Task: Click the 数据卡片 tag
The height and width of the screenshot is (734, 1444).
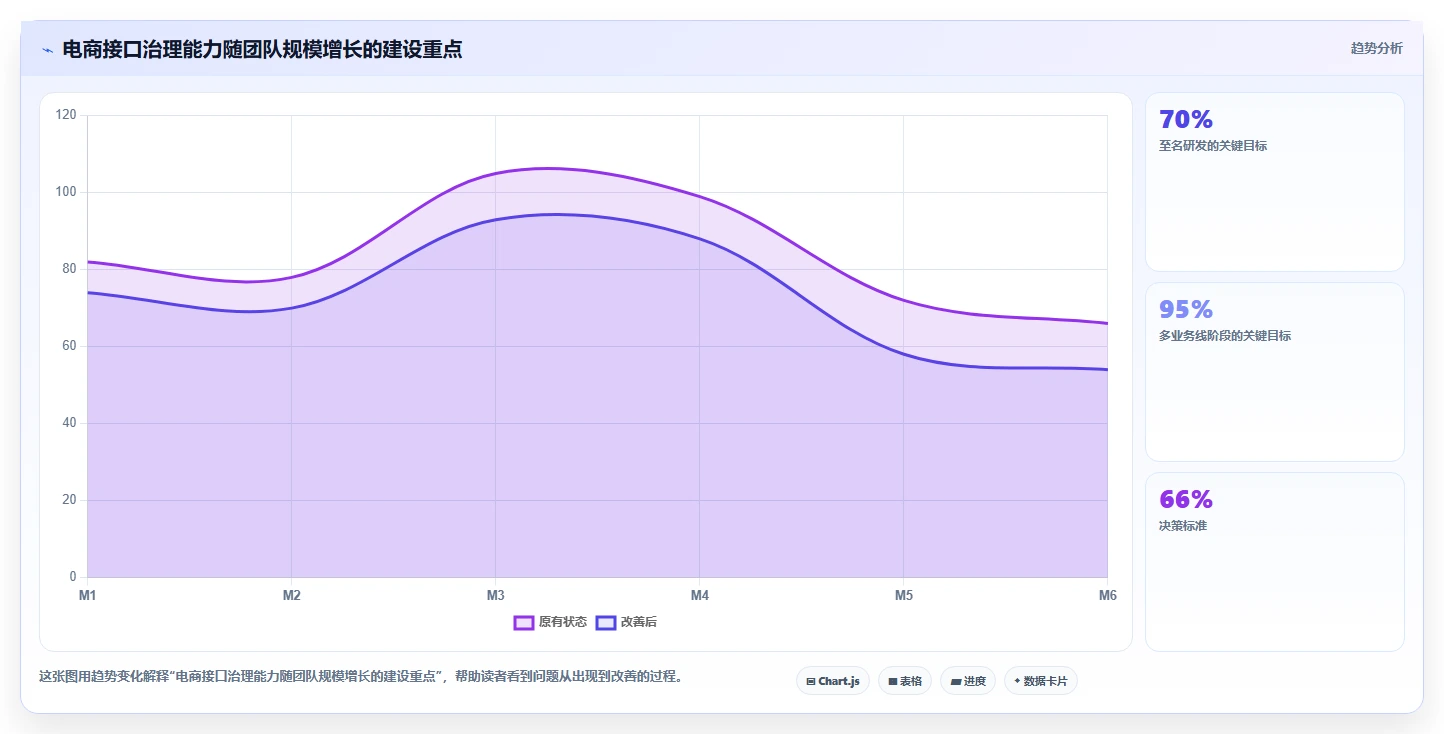Action: pyautogui.click(x=1041, y=681)
